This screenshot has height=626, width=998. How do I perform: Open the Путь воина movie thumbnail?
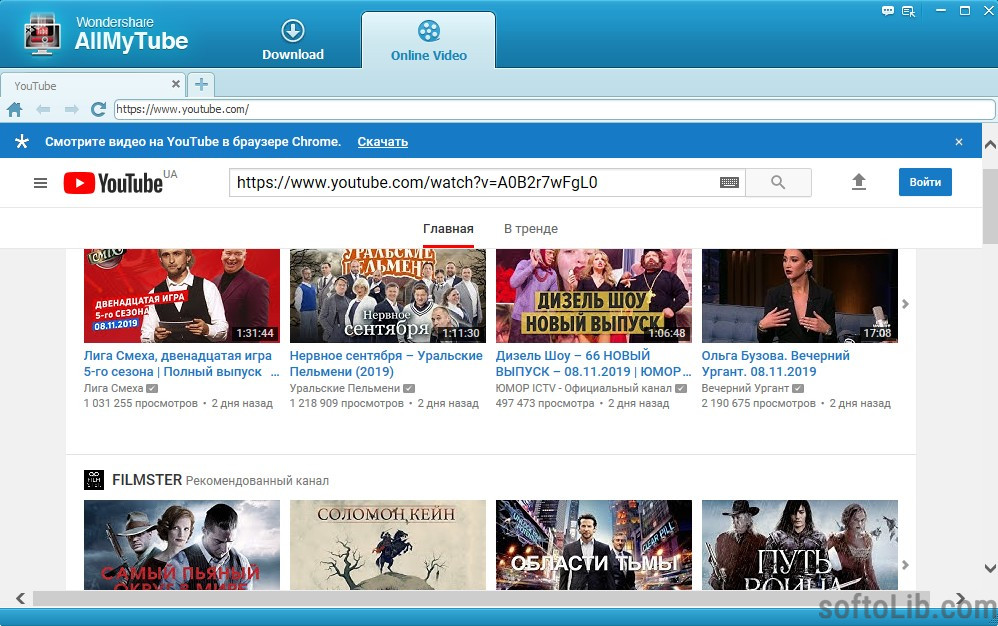point(799,545)
